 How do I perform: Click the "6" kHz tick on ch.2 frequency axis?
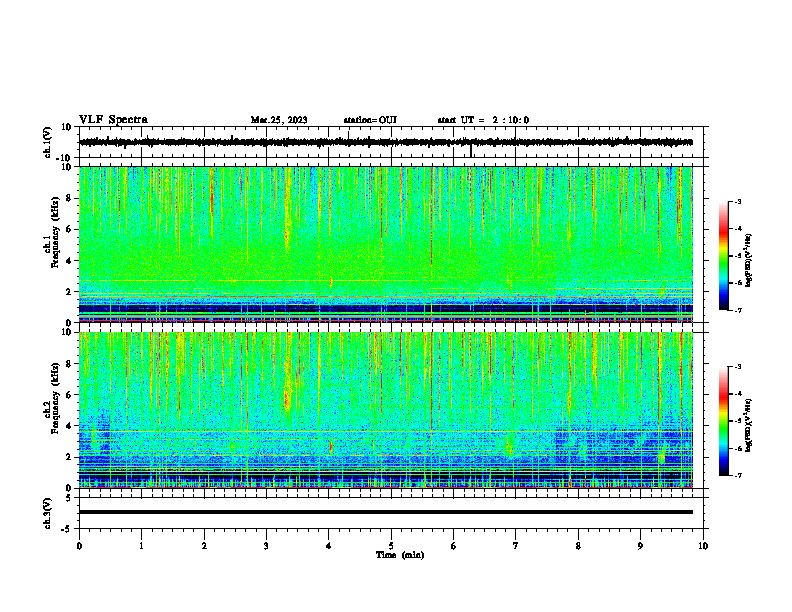[x=69, y=395]
